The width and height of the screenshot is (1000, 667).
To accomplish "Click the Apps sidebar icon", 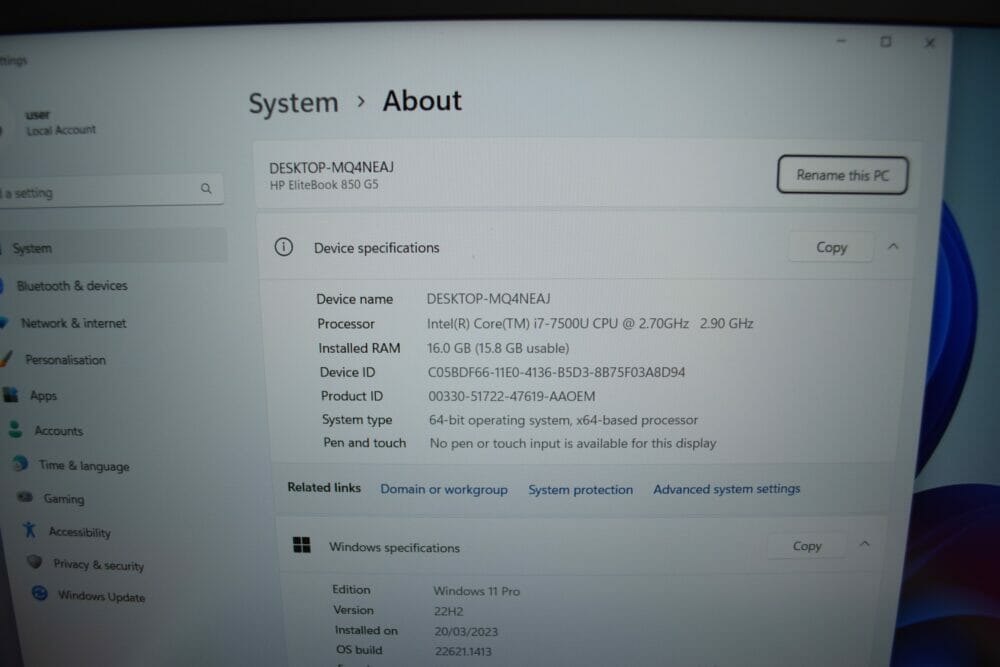I will (x=11, y=395).
